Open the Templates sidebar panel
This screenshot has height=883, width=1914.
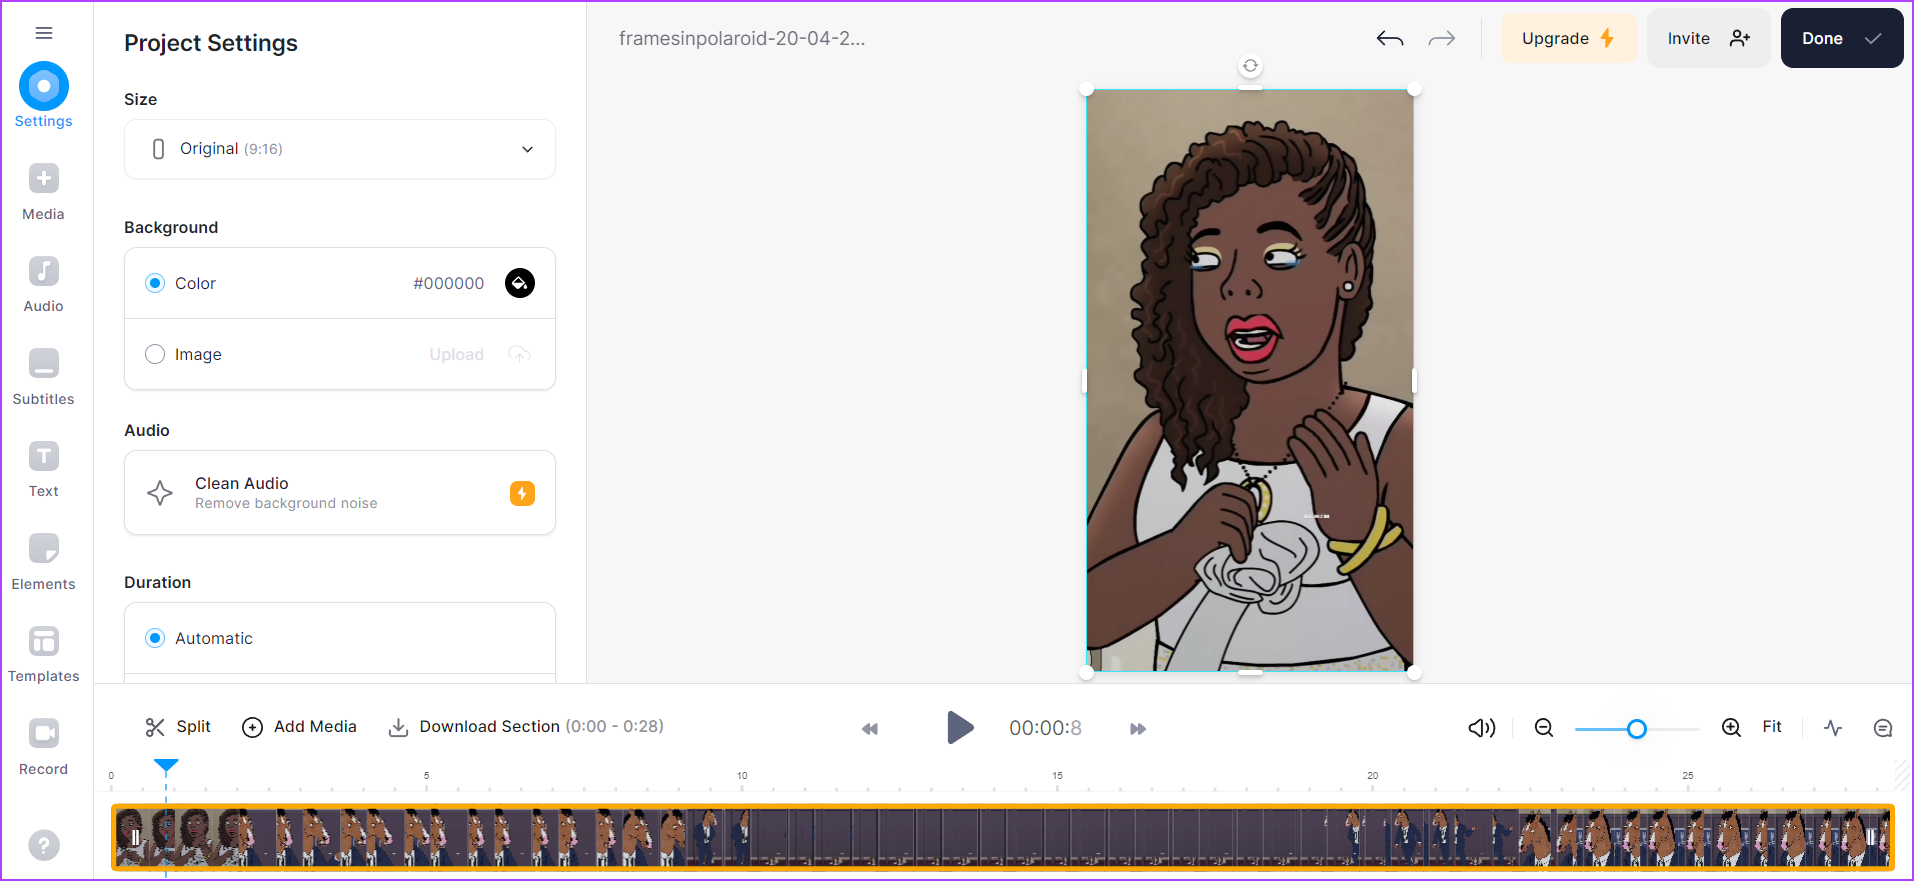click(44, 655)
